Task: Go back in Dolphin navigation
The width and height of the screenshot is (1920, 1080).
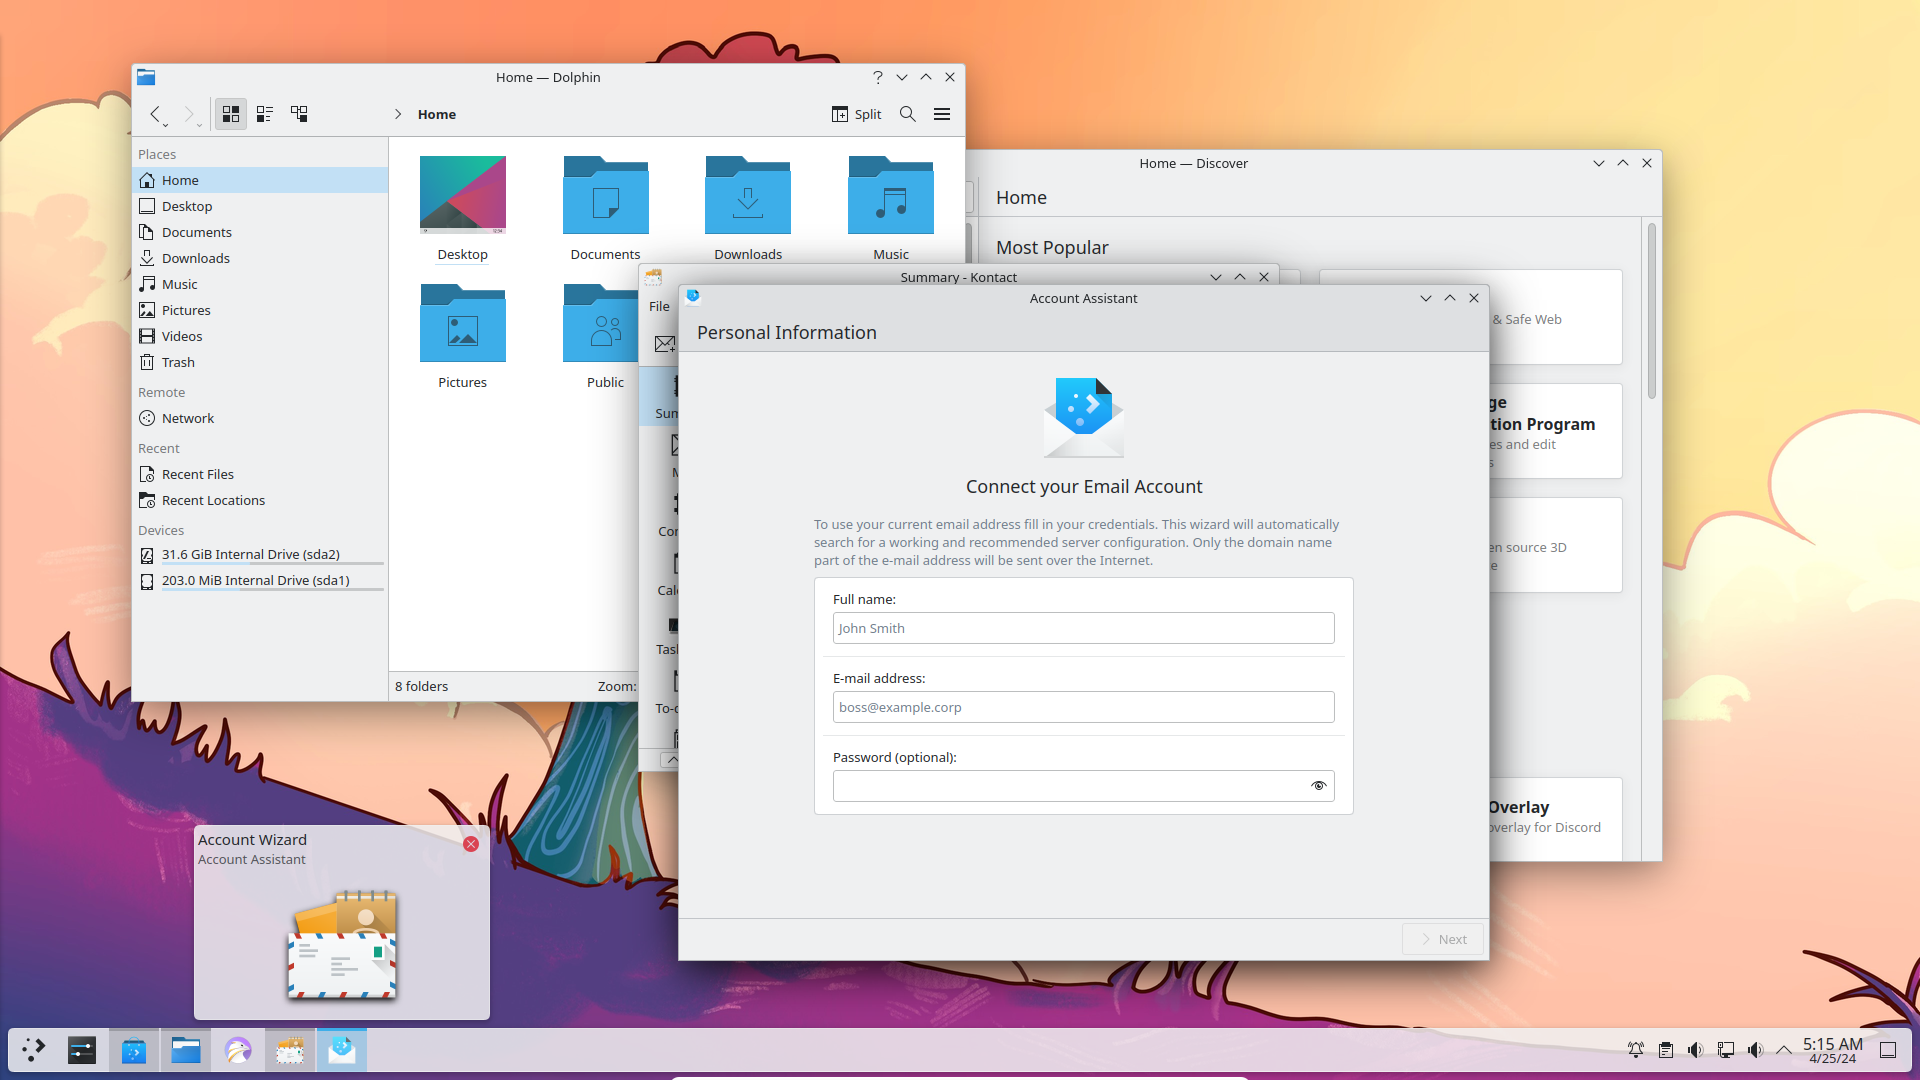Action: (155, 114)
